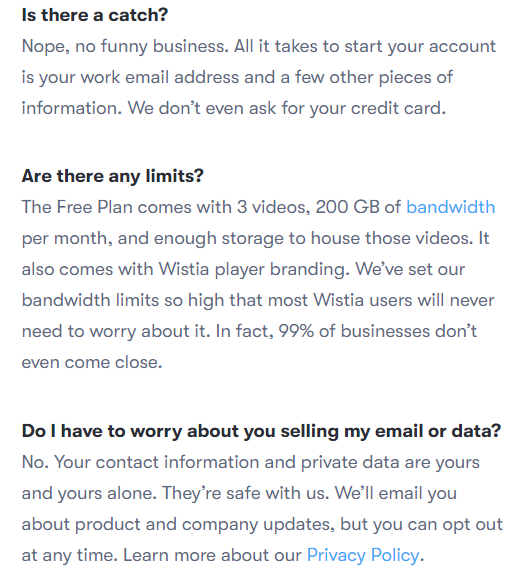Click the line mentioning work email address
The image size is (525, 579).
point(237,78)
